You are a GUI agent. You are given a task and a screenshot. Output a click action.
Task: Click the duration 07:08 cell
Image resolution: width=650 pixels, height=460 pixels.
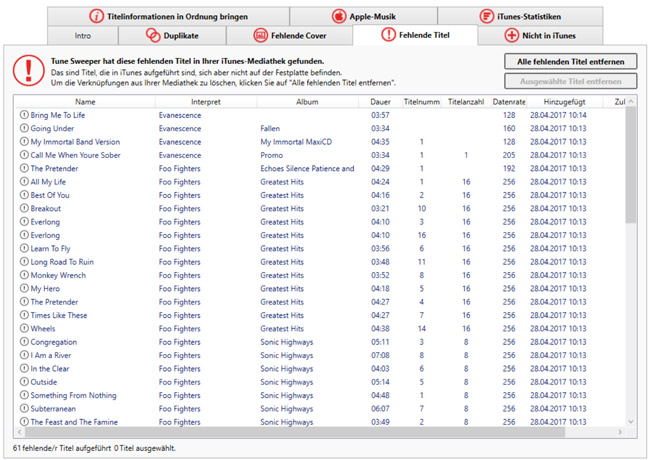pos(380,355)
